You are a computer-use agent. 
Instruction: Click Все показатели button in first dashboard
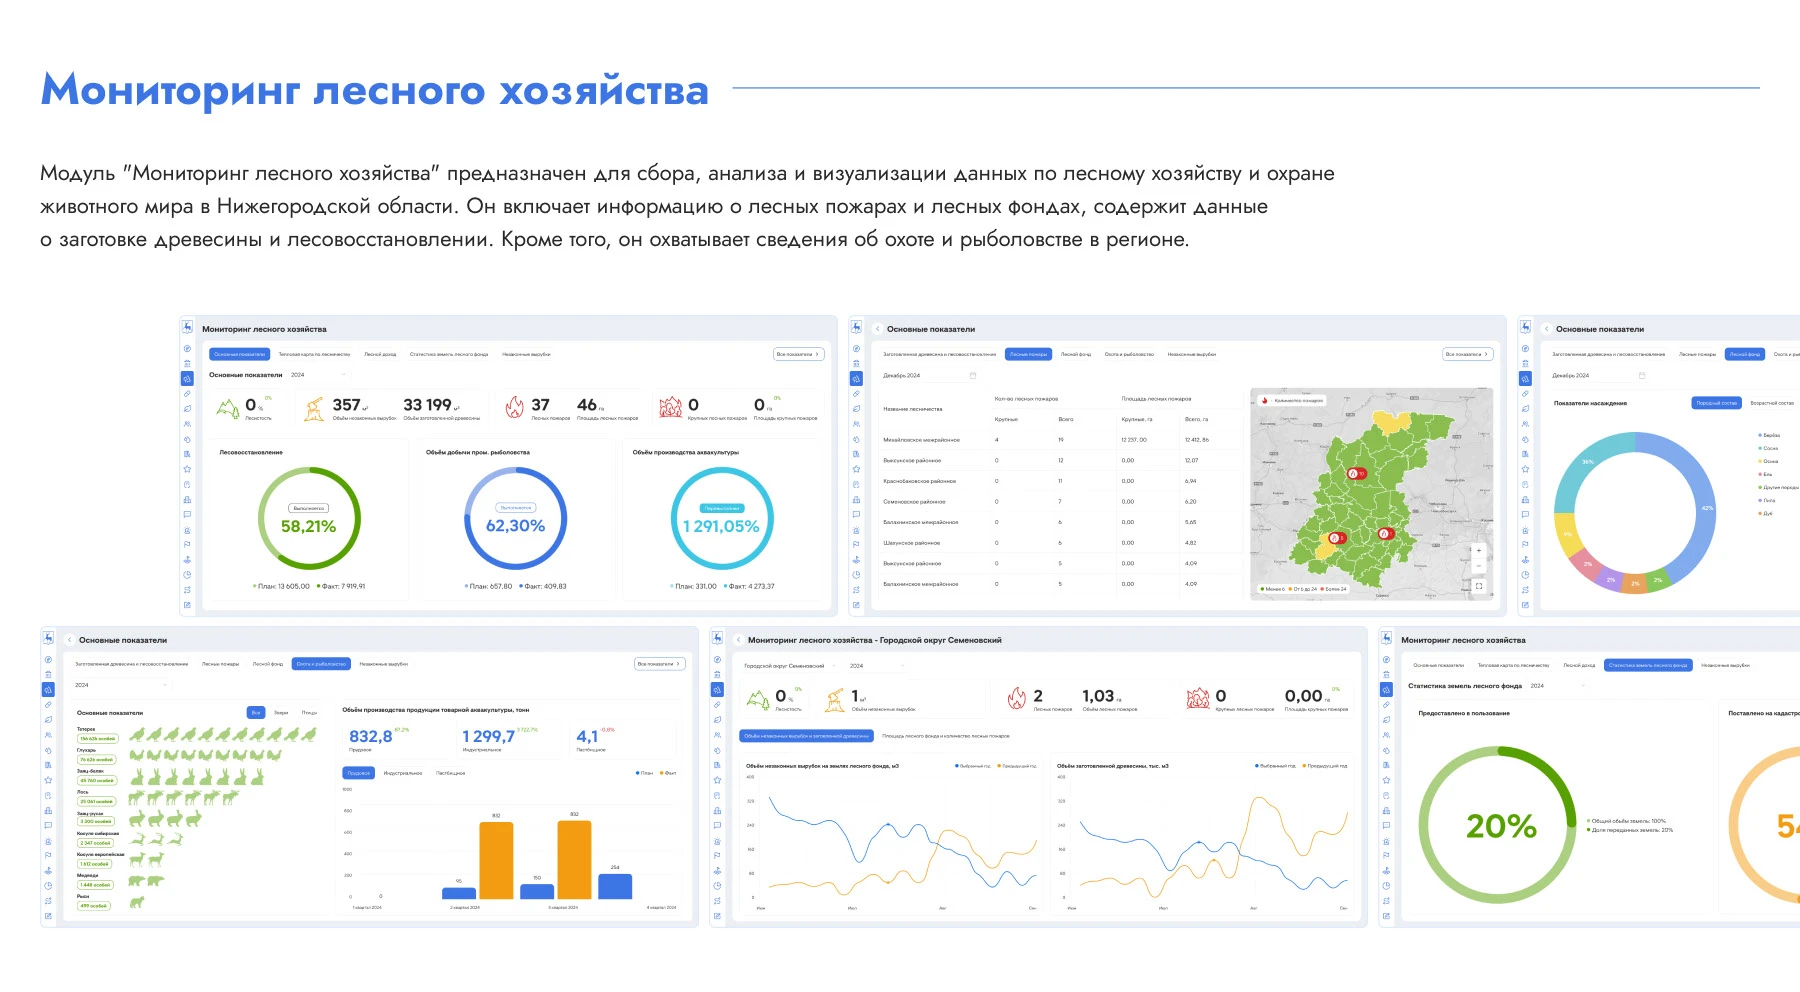click(798, 354)
